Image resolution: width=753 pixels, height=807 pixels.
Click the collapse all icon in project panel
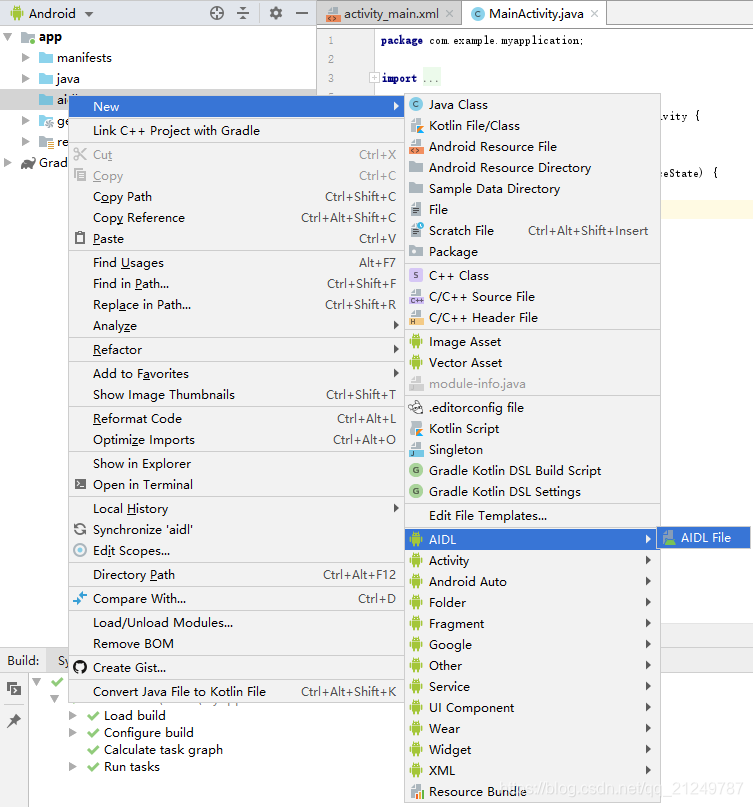point(243,13)
